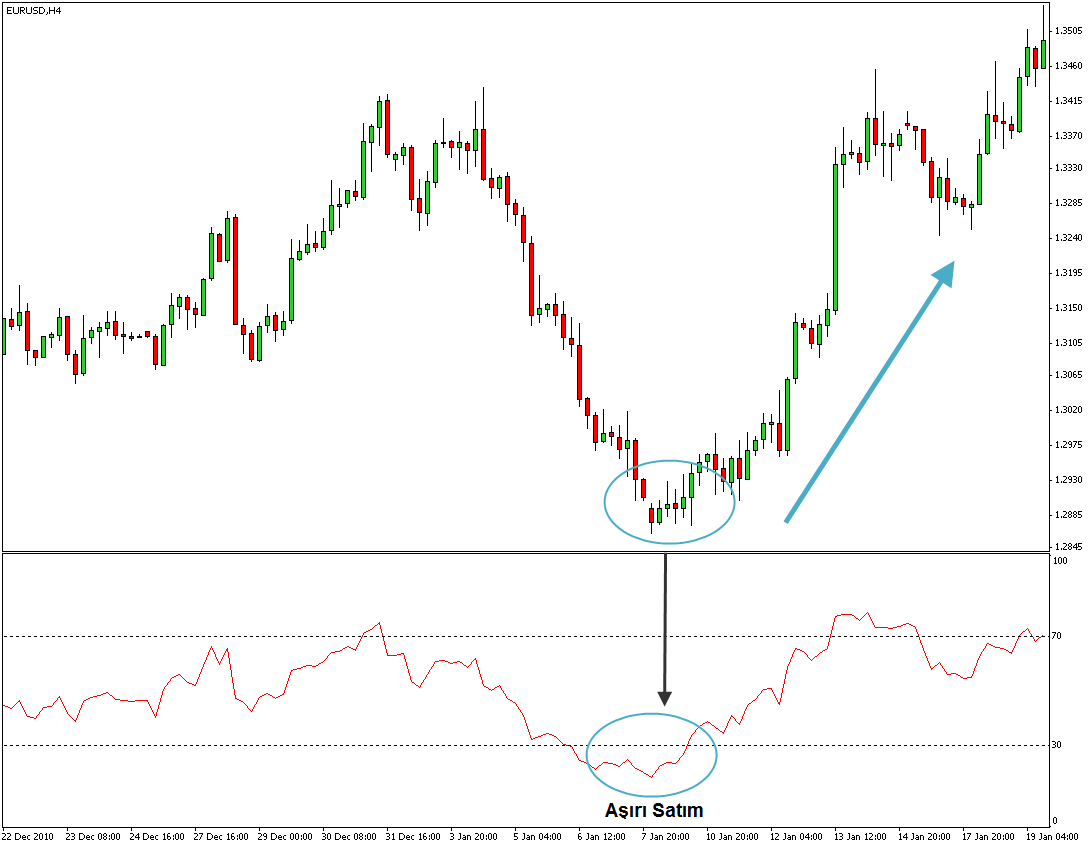Click the 24 Dec 16:00 time label
1089x845 pixels.
click(x=156, y=837)
